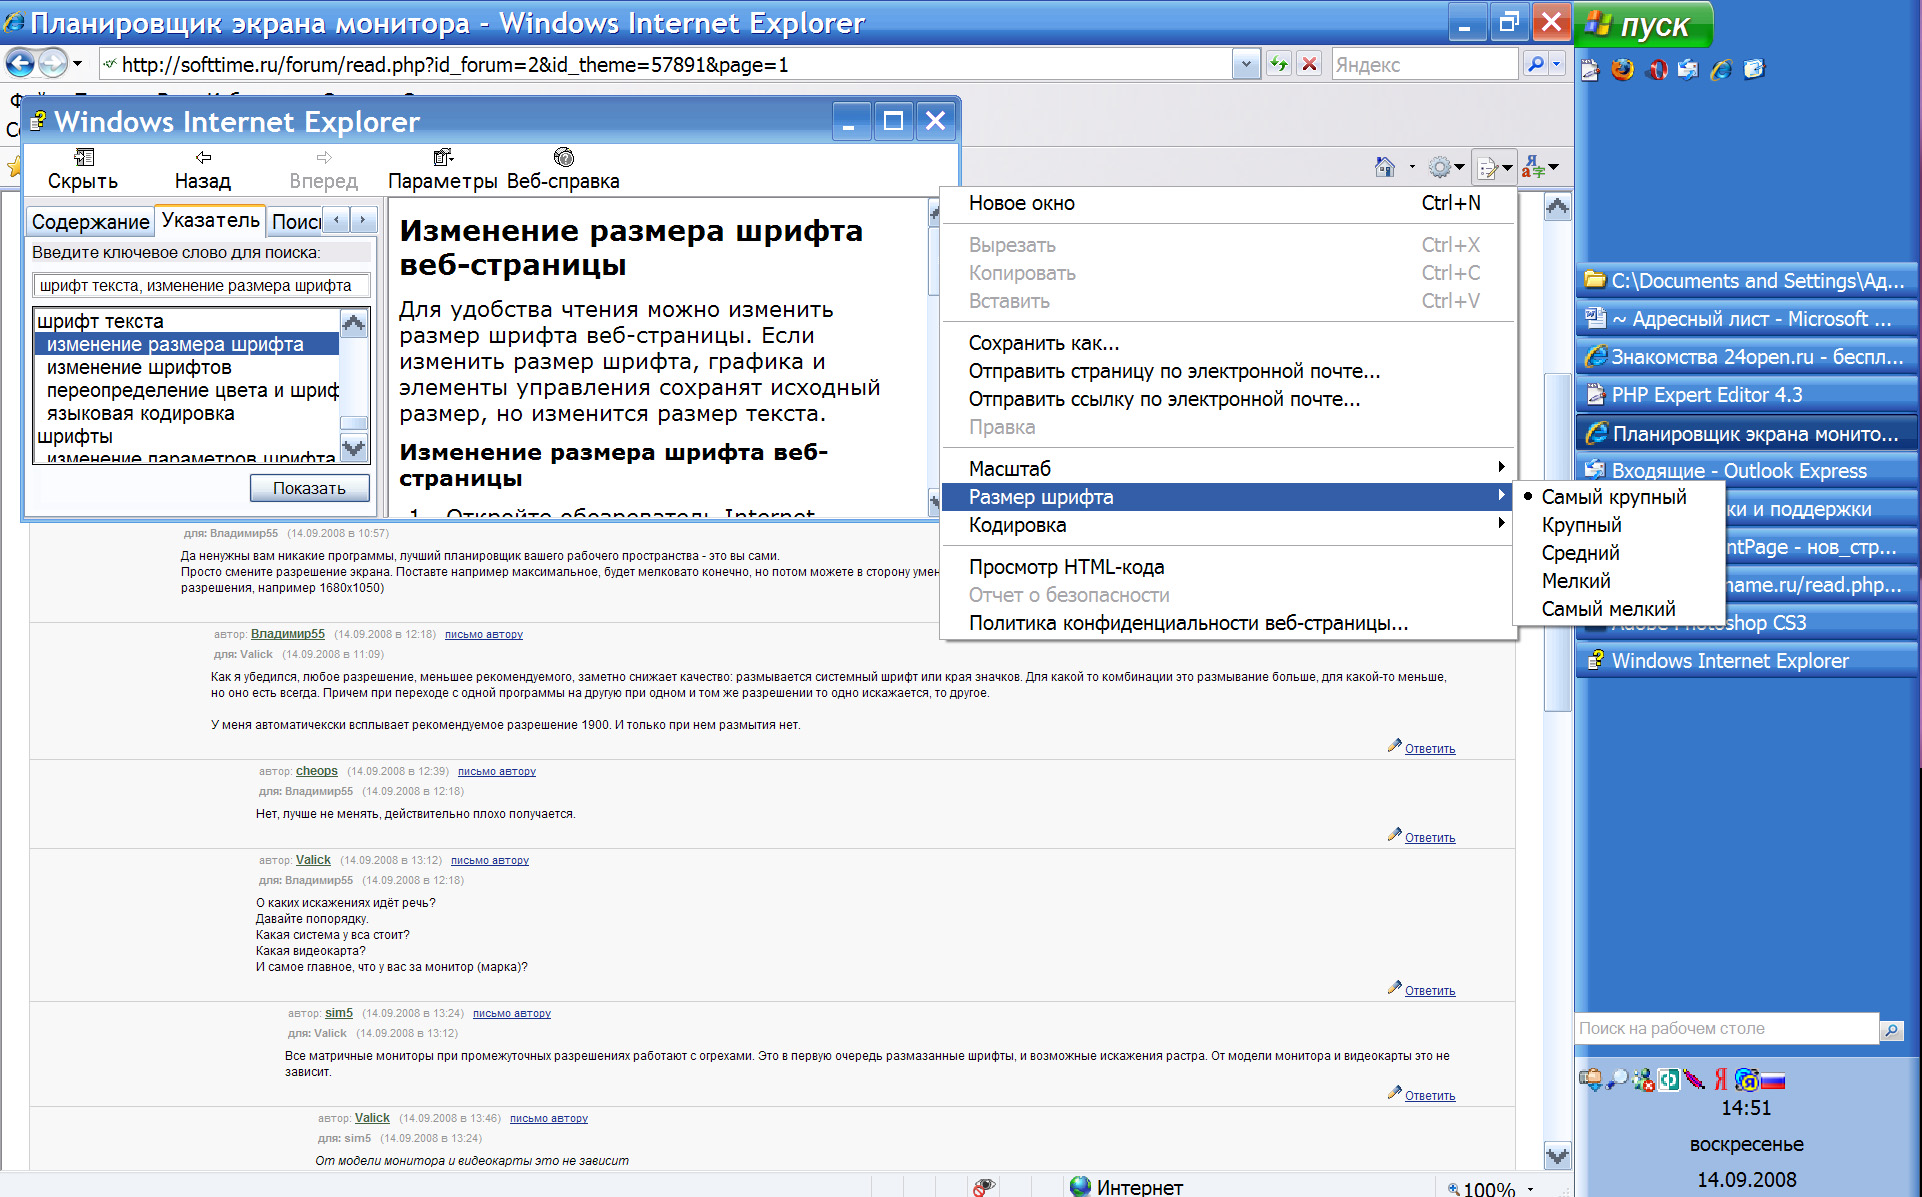
Task: Launch Internet Explorer from quick launch
Action: coord(1721,69)
